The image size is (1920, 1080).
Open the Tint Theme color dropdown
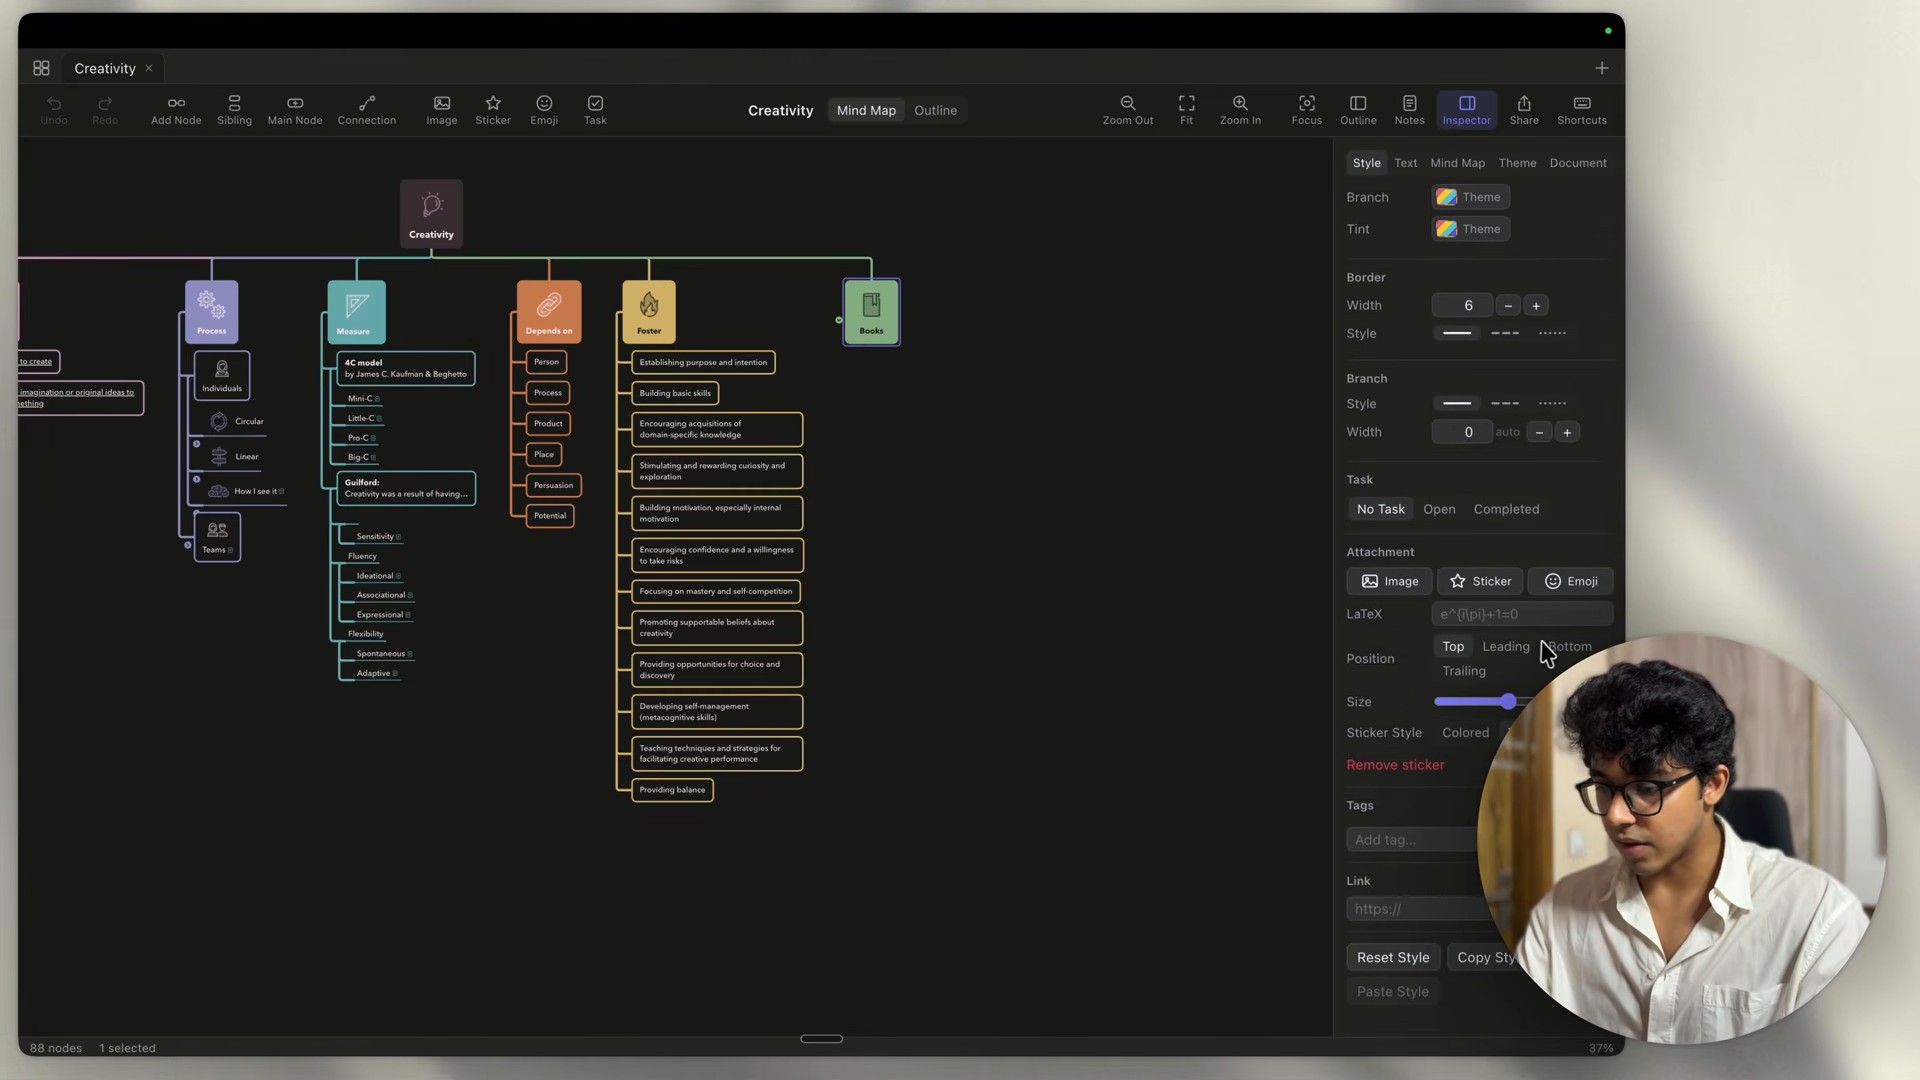[1470, 229]
